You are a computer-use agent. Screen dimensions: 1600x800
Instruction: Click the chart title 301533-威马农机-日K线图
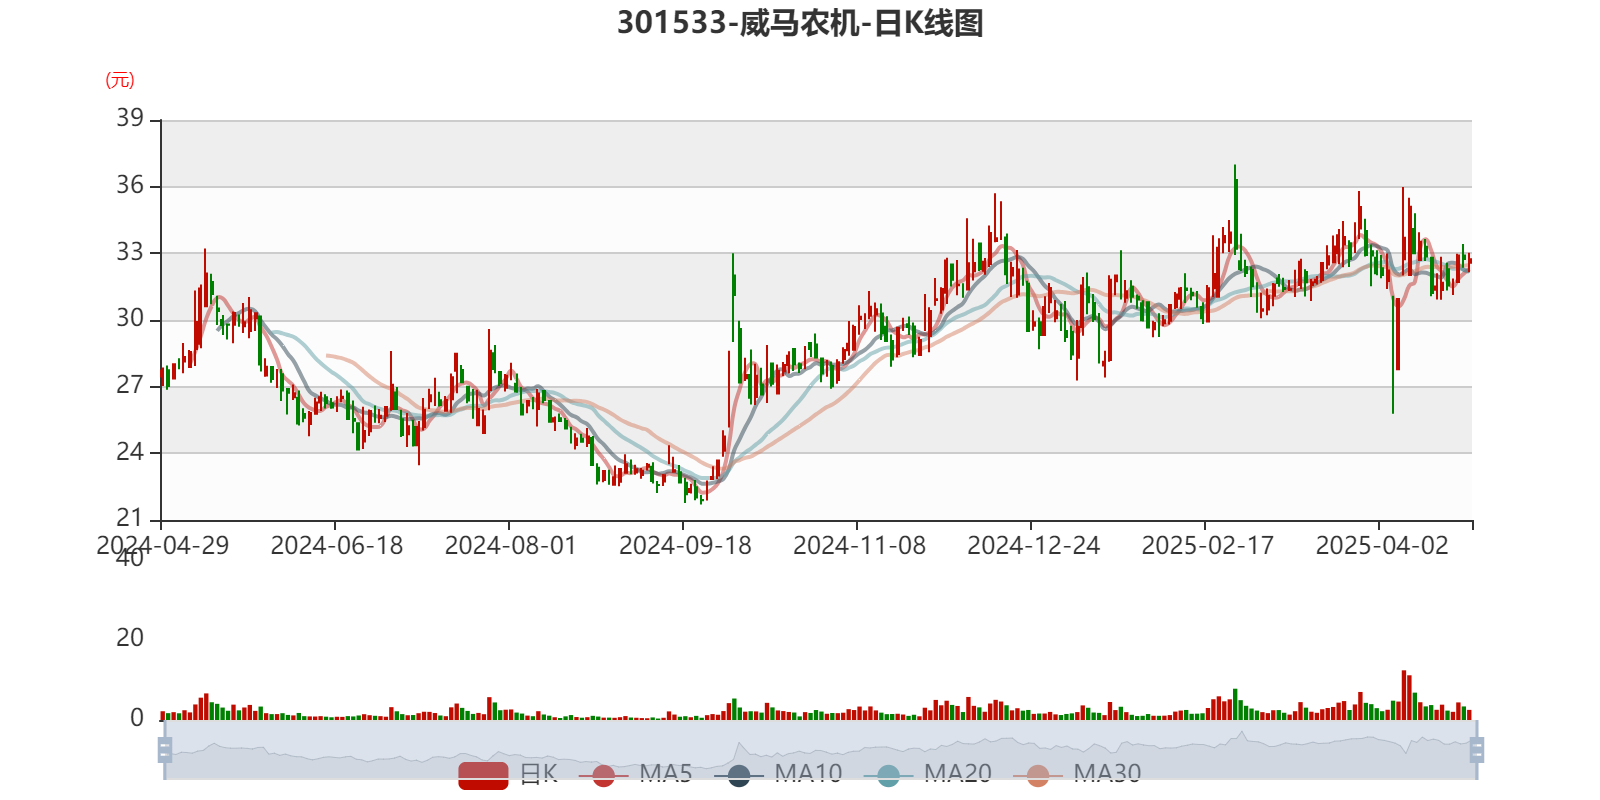800,23
